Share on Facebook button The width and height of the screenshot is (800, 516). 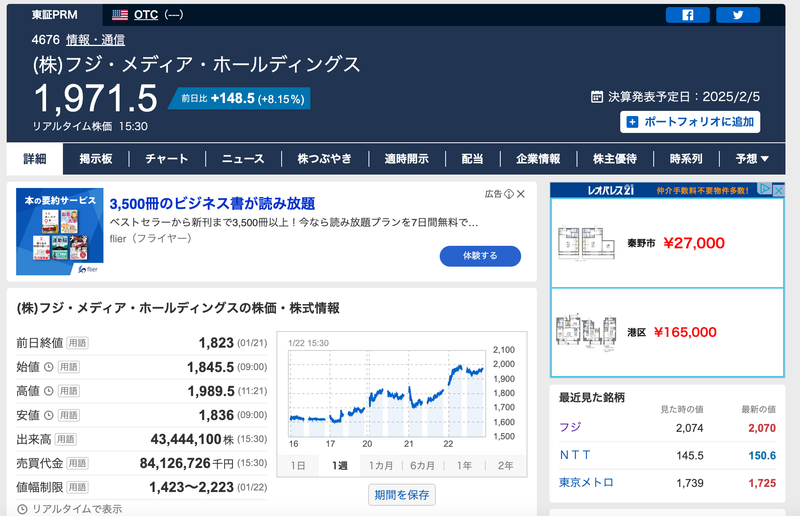pyautogui.click(x=687, y=15)
